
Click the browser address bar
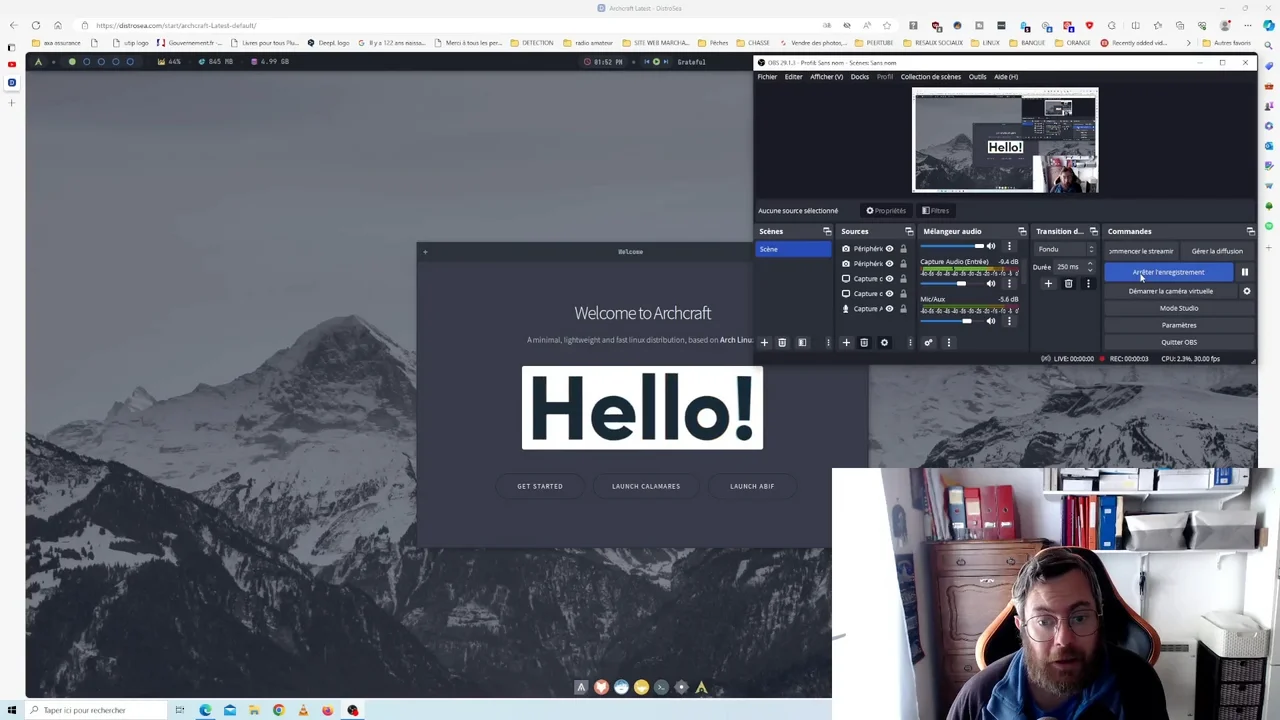click(x=450, y=25)
